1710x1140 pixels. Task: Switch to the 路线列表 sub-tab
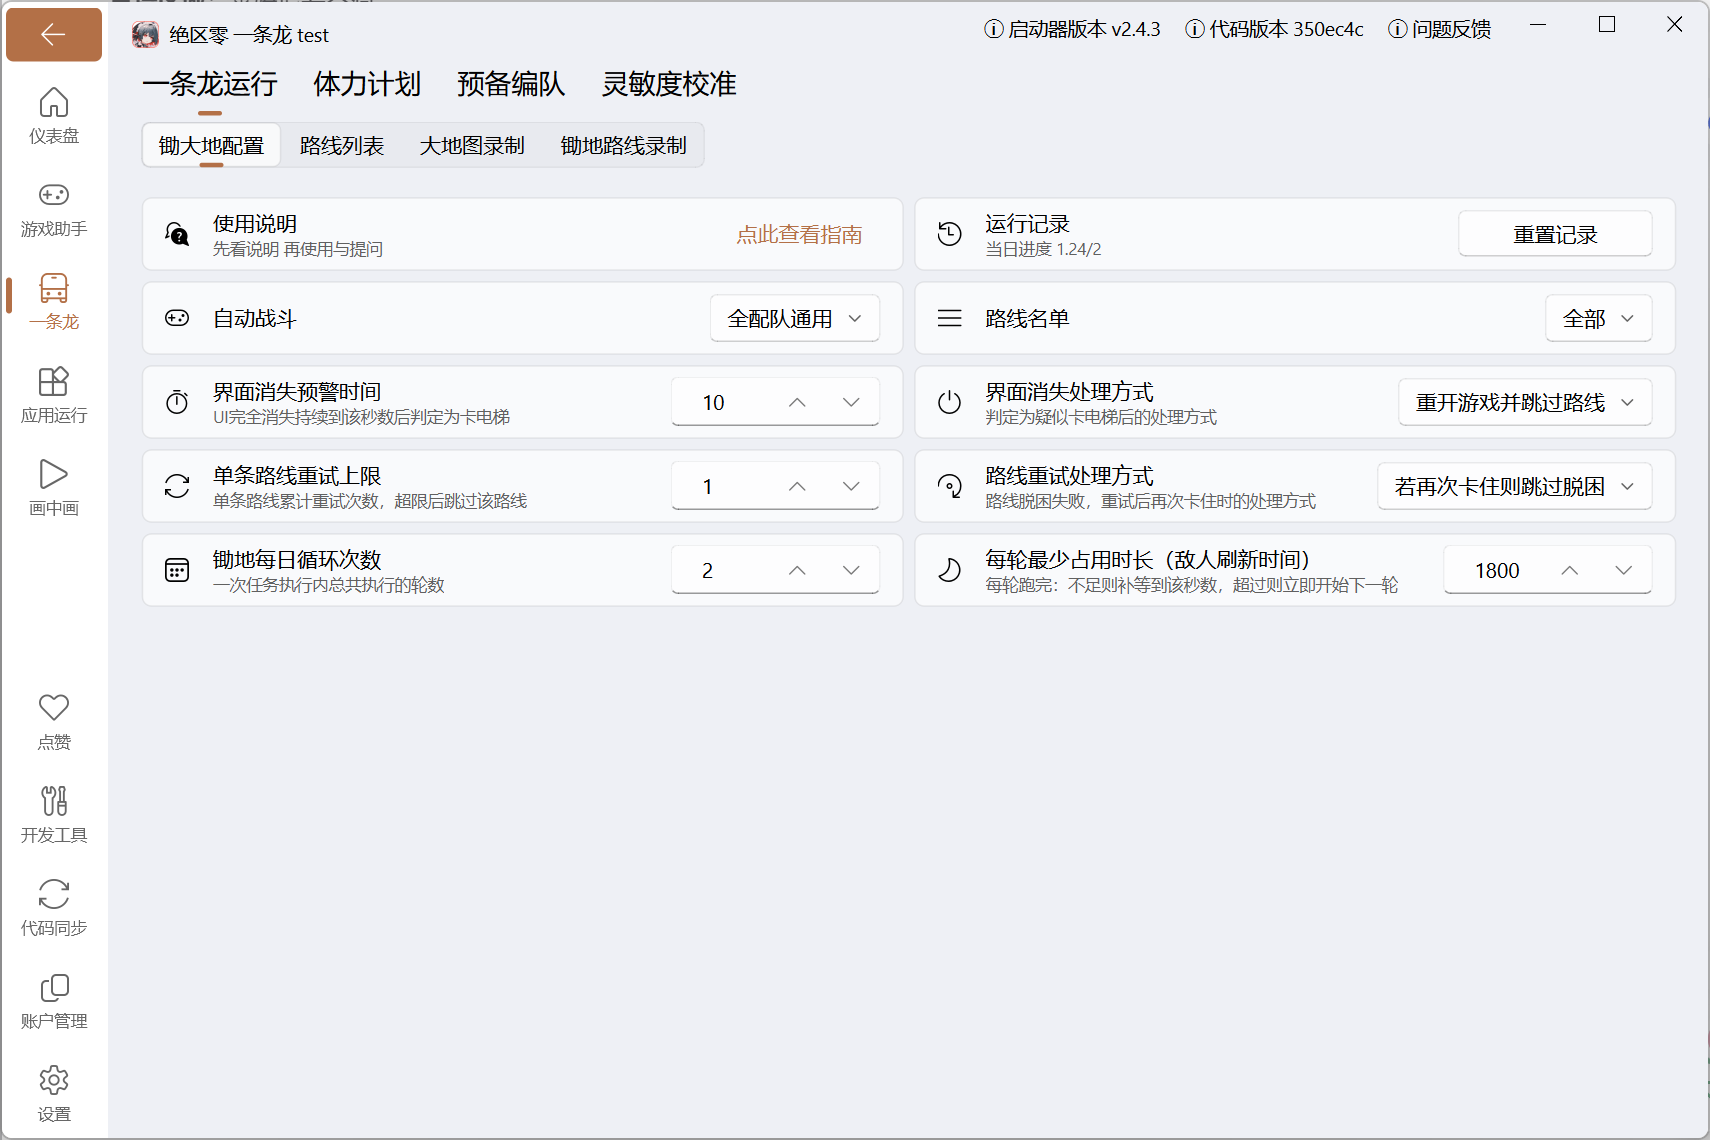(x=342, y=146)
